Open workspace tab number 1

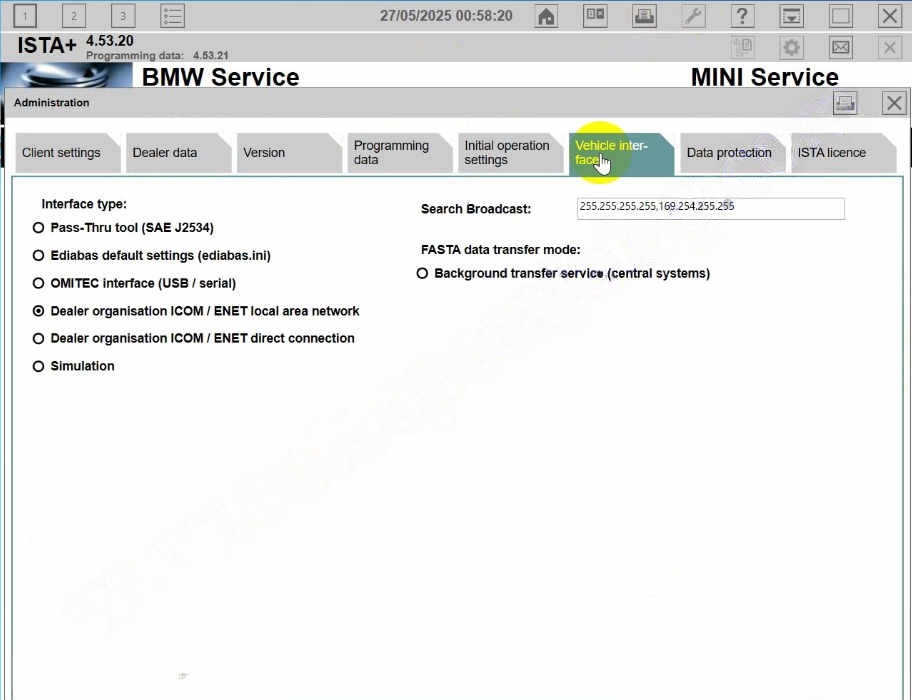pos(24,16)
